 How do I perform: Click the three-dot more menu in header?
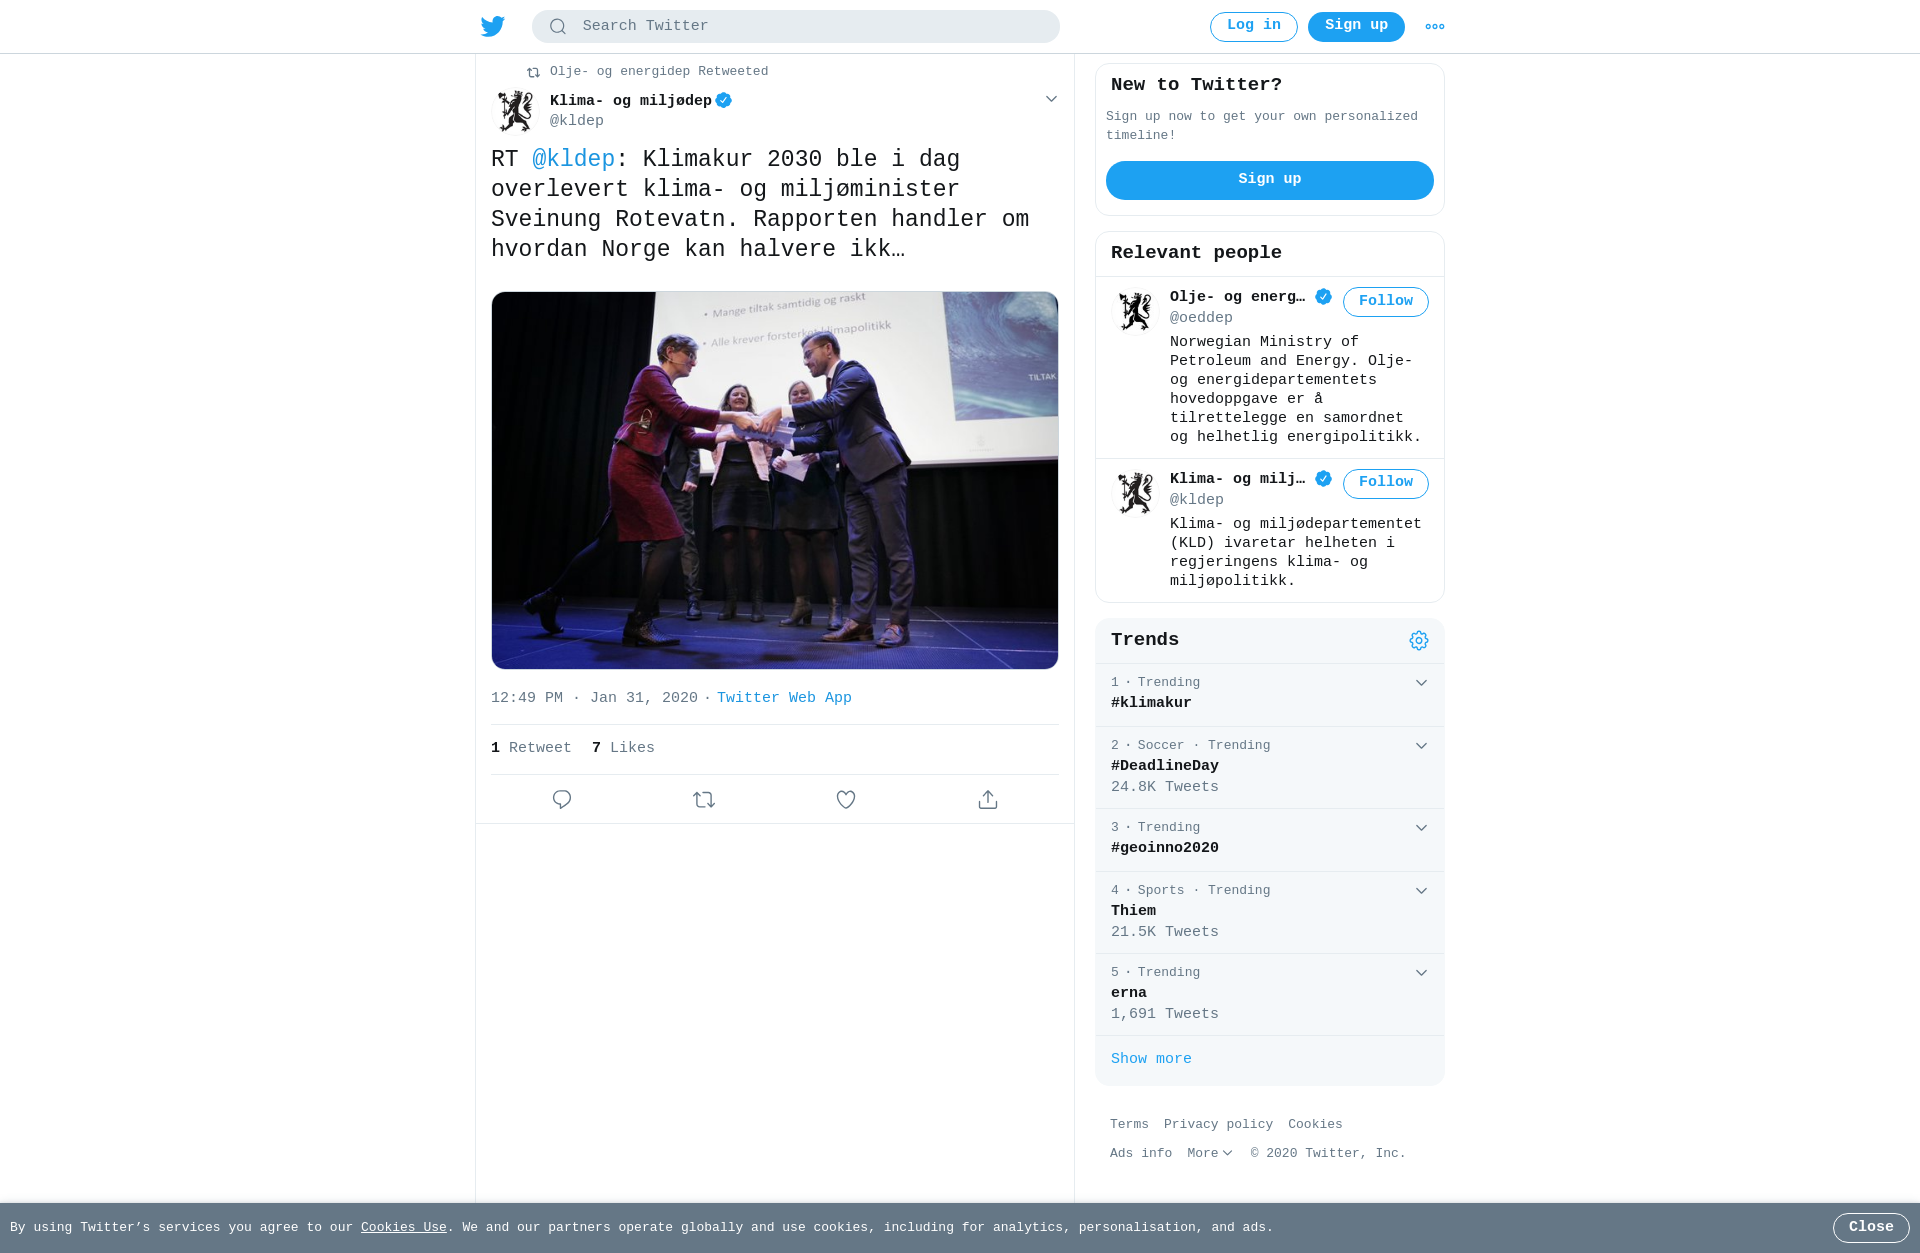(1435, 27)
